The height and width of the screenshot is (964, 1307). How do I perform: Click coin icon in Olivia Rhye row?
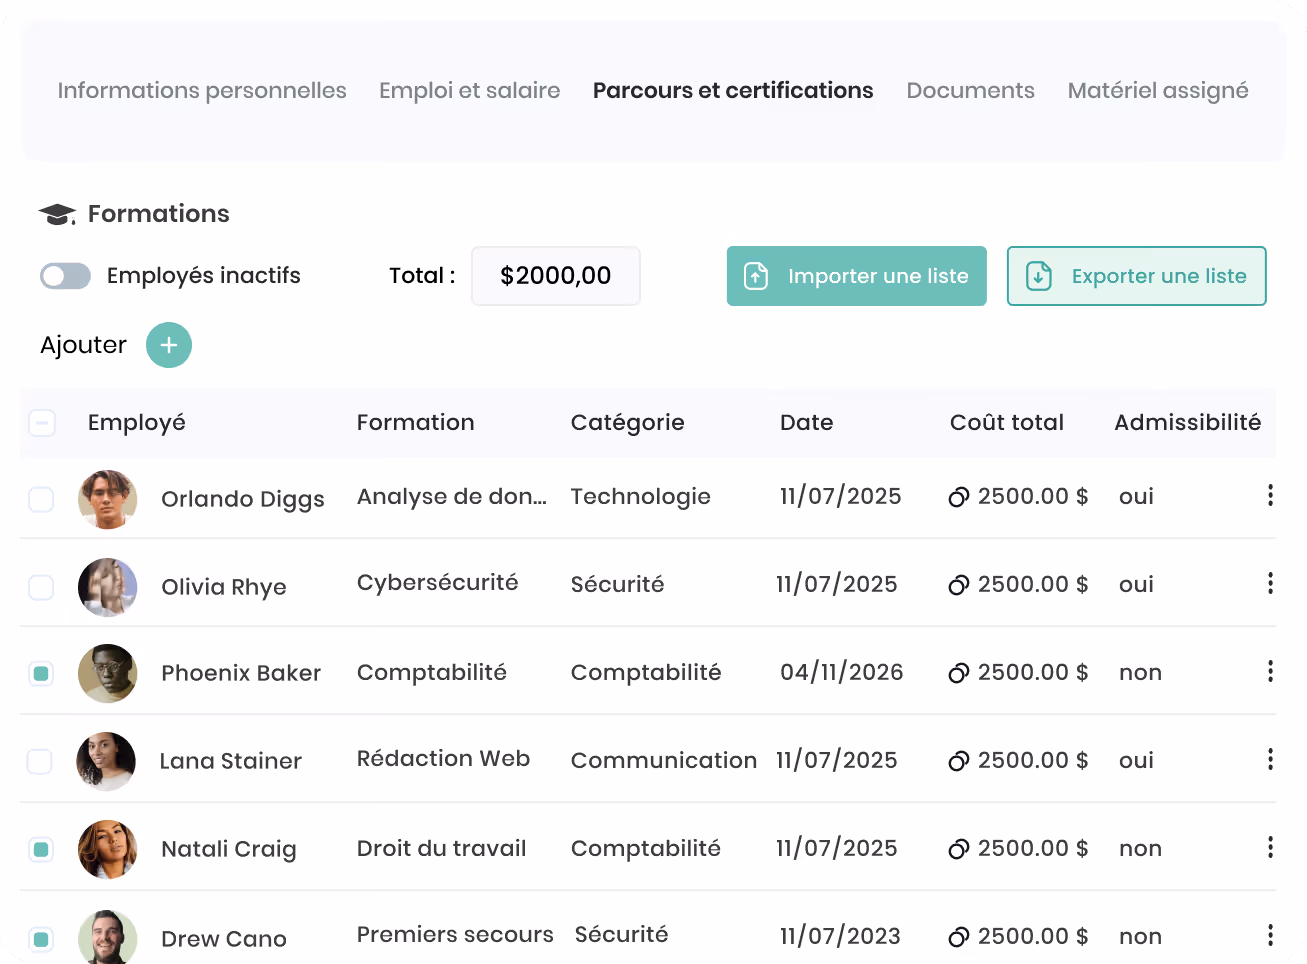[958, 585]
